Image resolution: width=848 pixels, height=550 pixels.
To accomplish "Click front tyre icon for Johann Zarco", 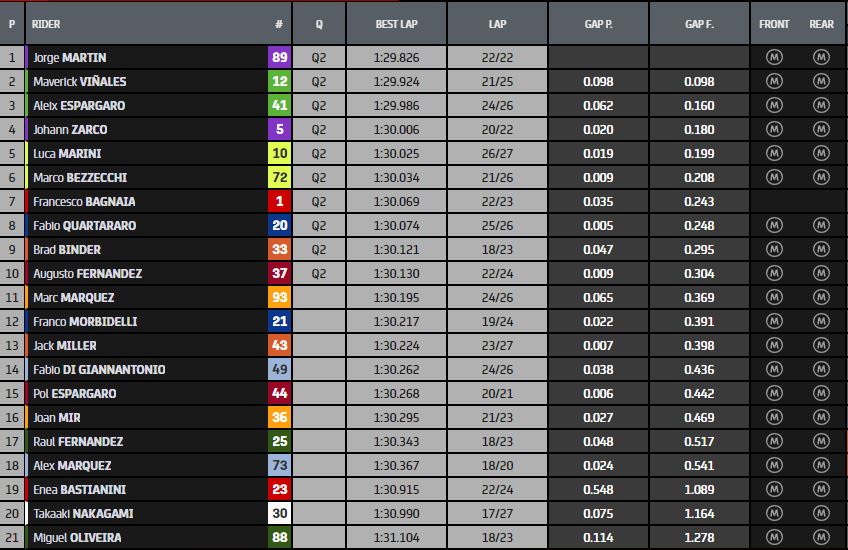I will [x=774, y=129].
